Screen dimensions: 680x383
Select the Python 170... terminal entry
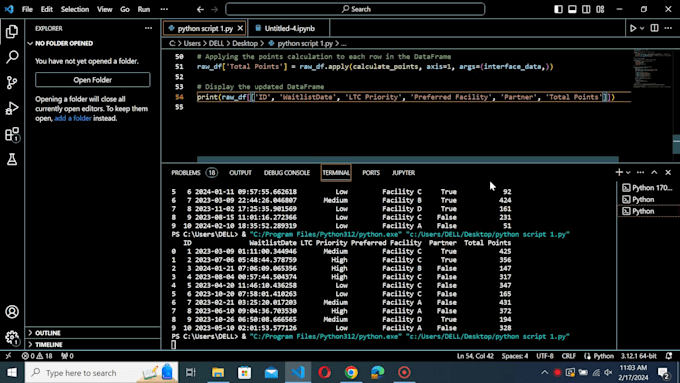pyautogui.click(x=648, y=187)
